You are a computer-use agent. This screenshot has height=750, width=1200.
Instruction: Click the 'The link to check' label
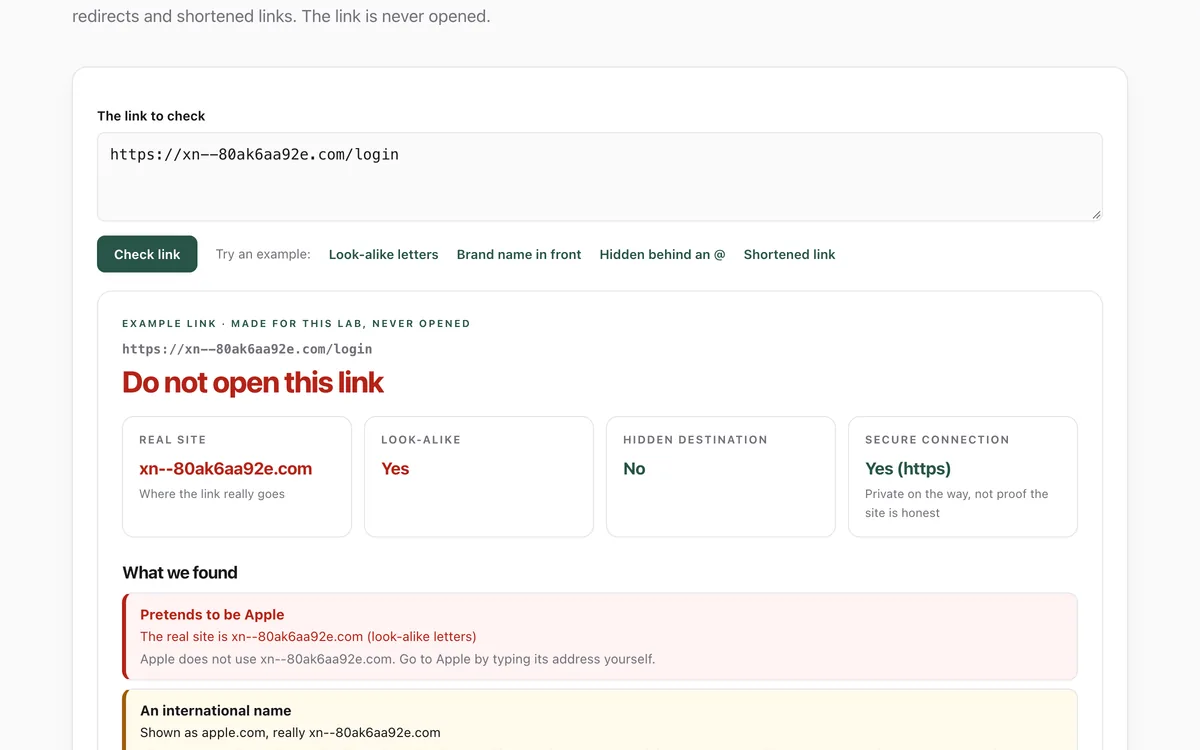tap(151, 116)
